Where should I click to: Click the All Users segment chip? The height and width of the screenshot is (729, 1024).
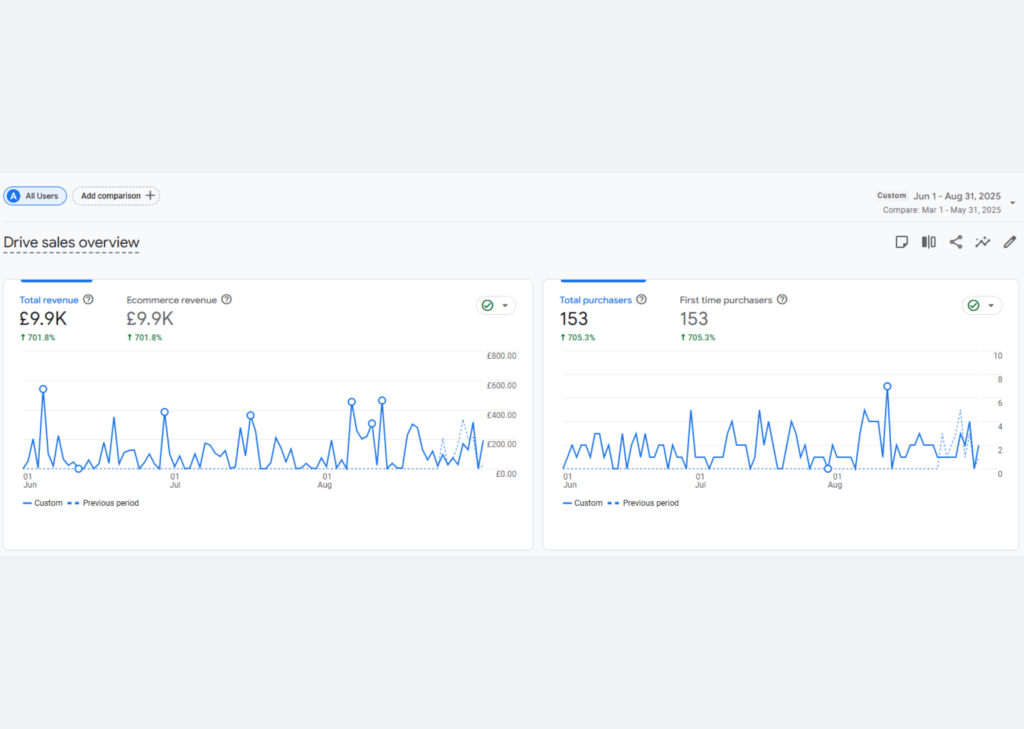(35, 196)
